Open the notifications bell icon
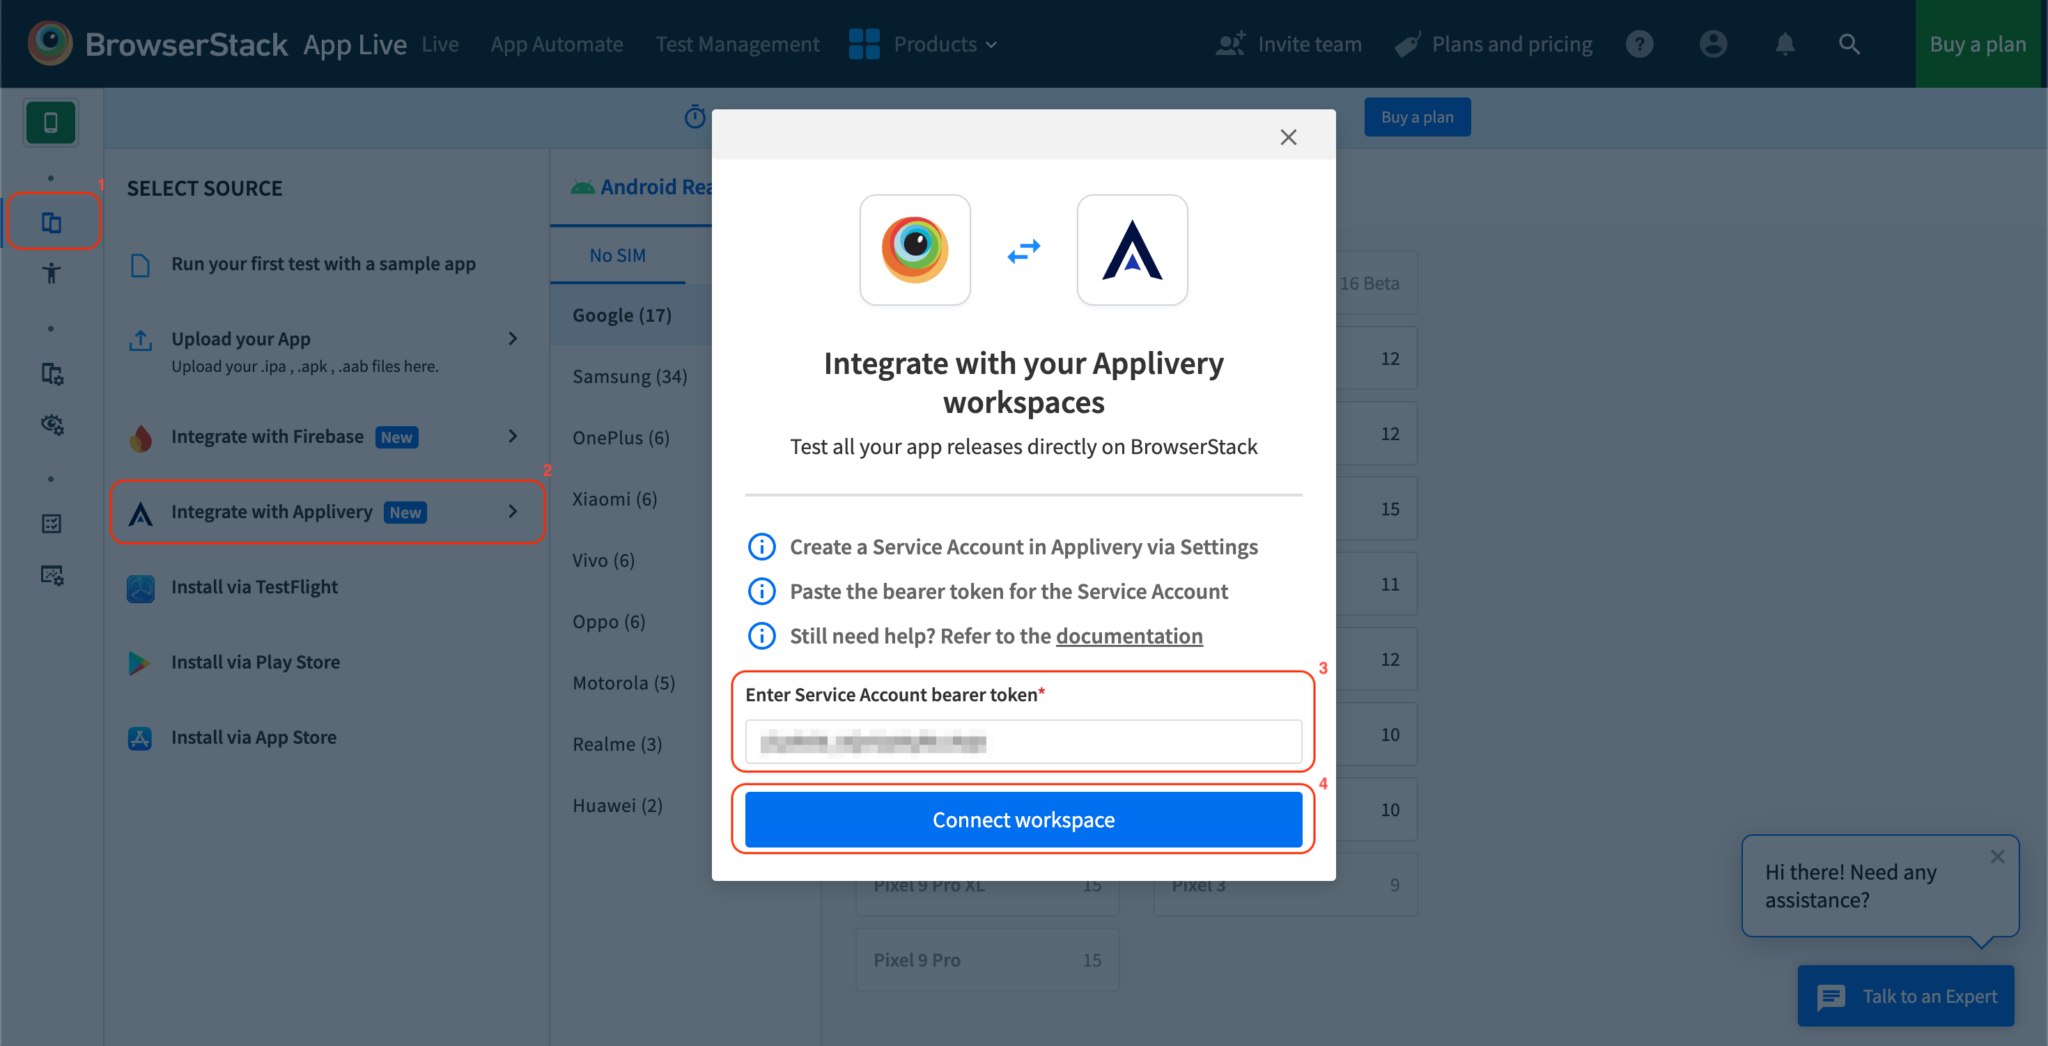 1784,44
